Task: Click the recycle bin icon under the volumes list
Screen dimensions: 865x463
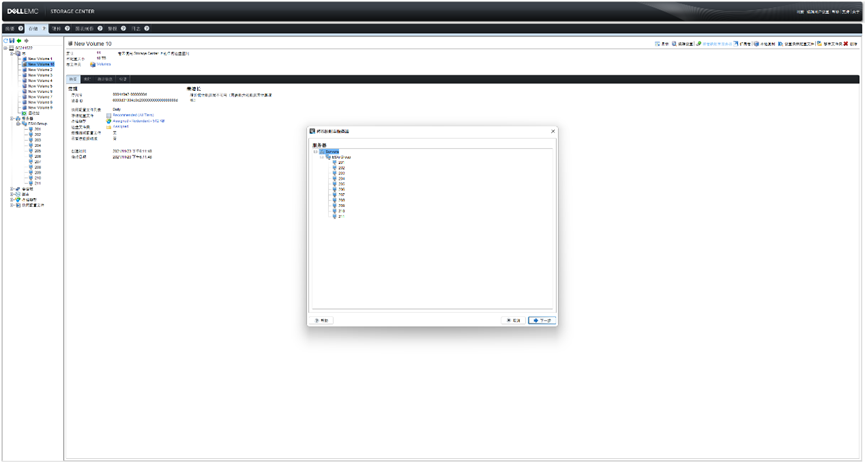Action: 24,113
